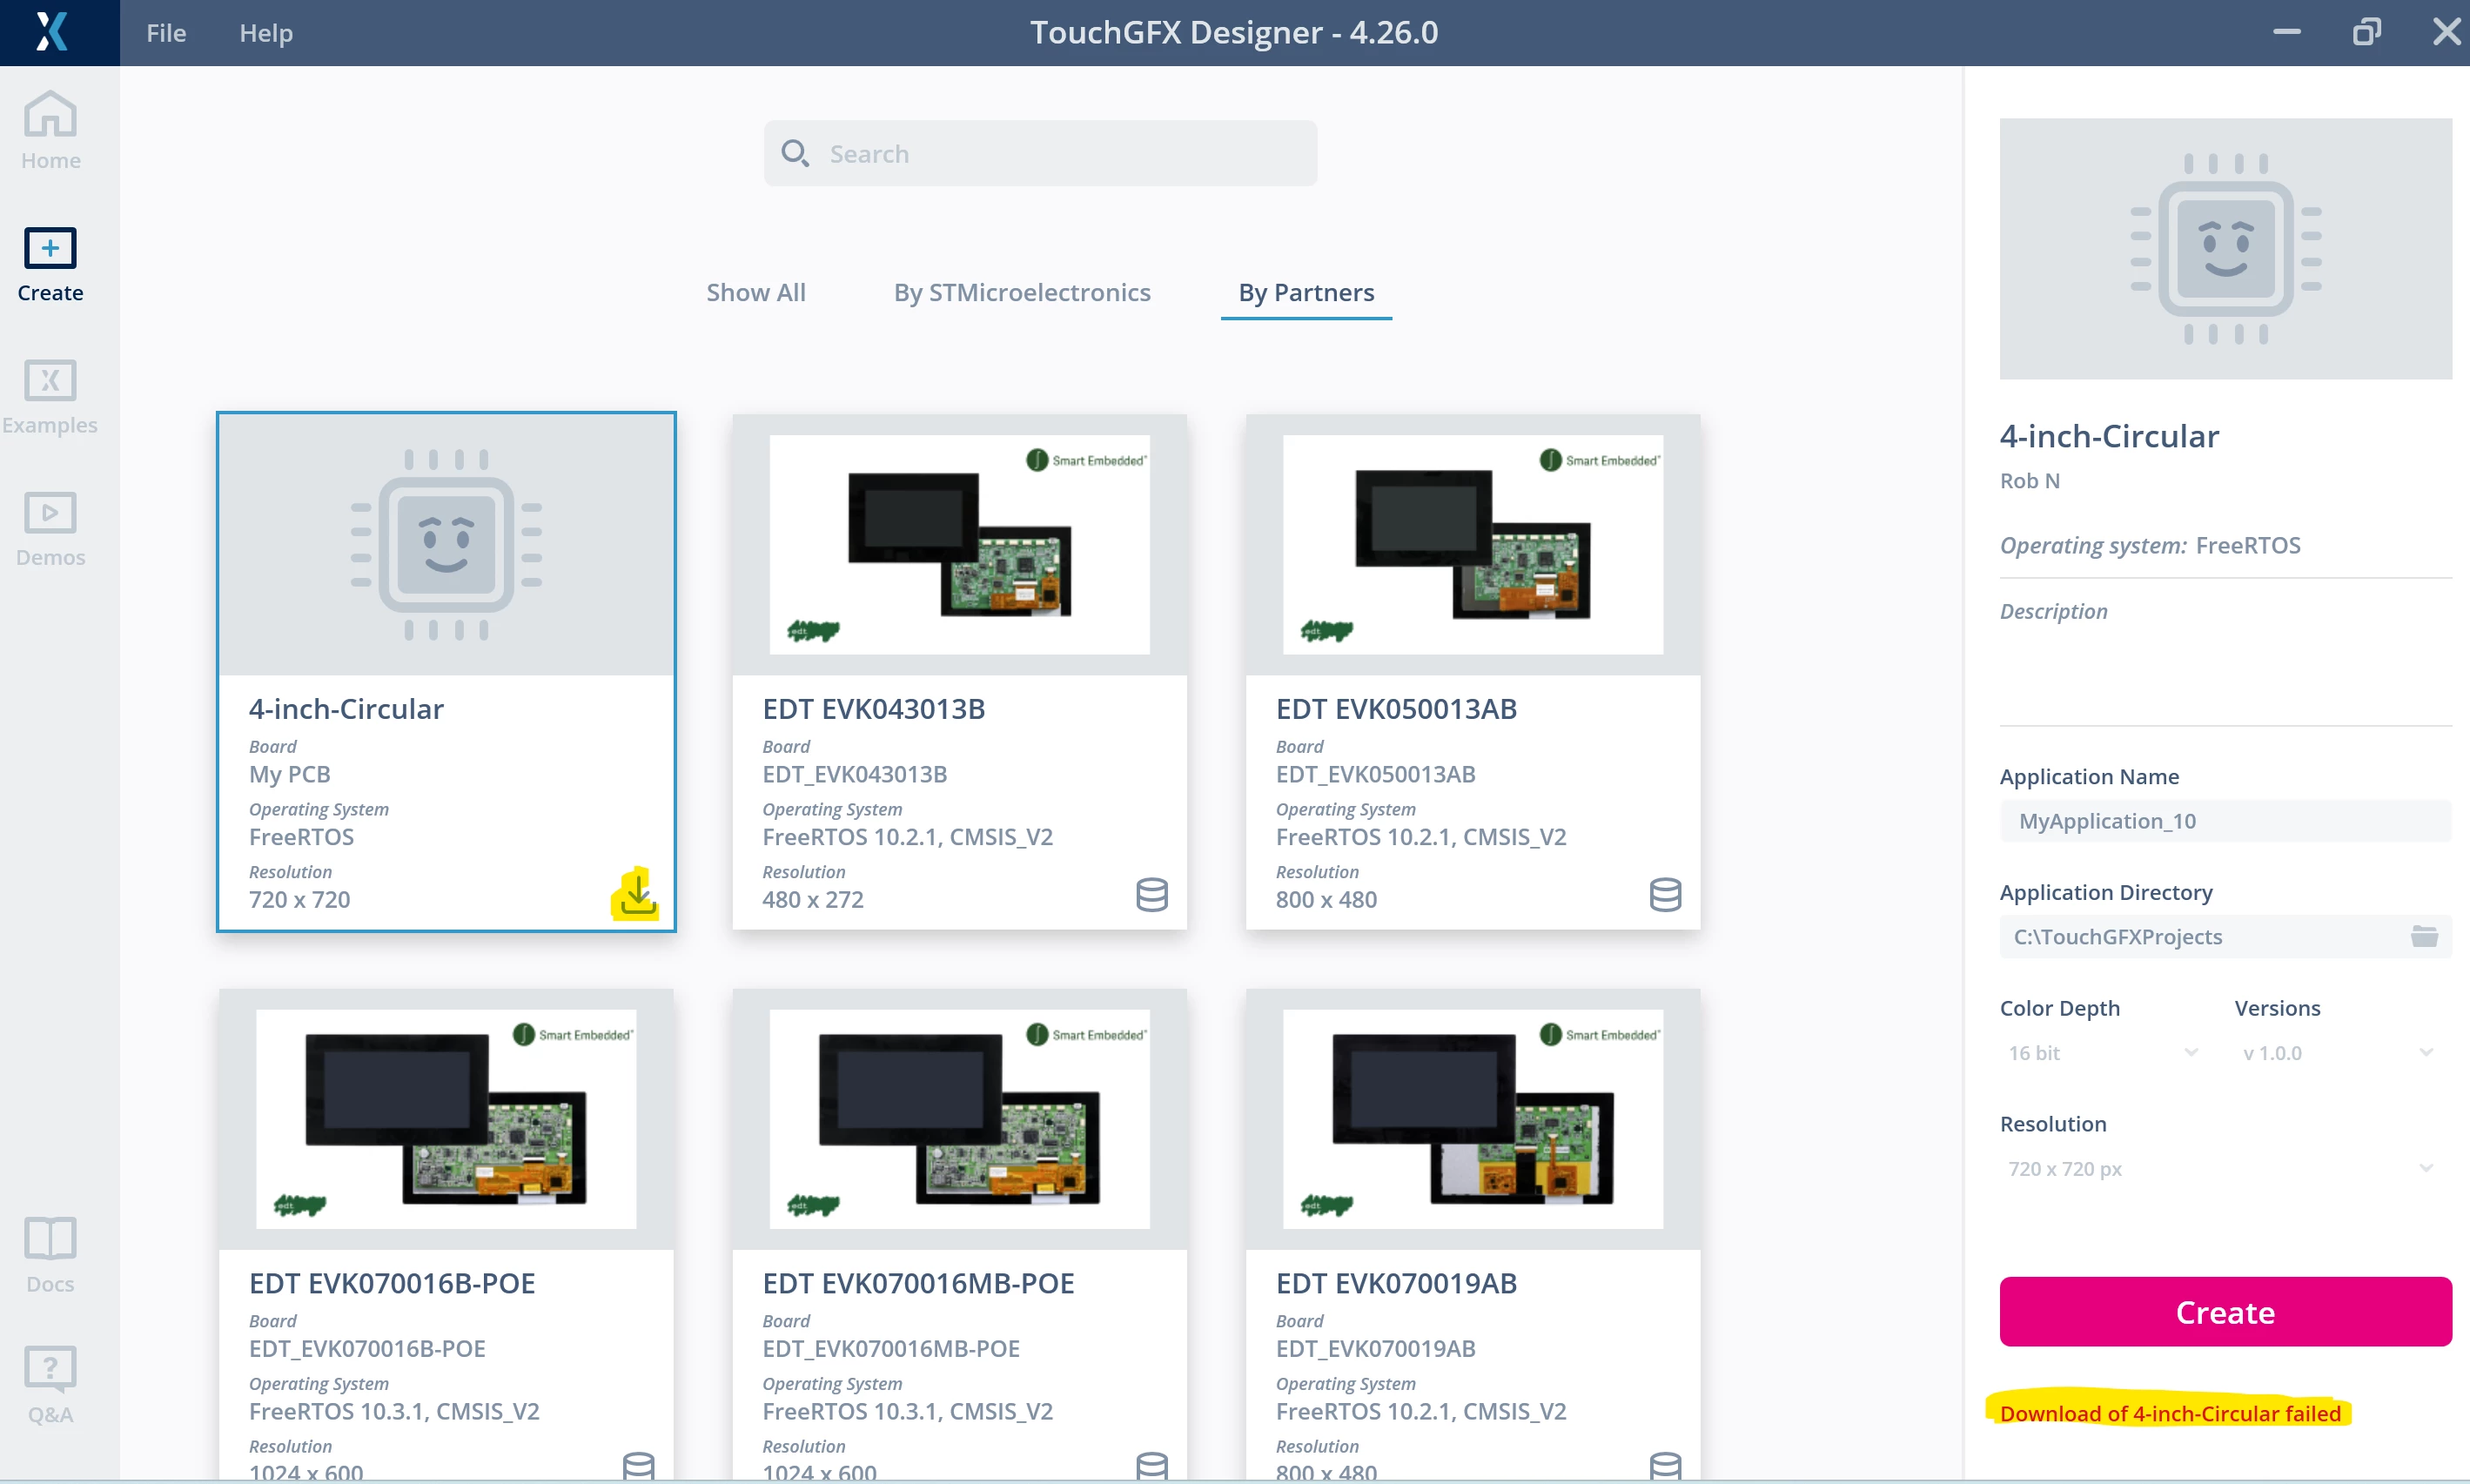Click the '720 x 720' resolution on 4-inch-Circular card
Image resolution: width=2470 pixels, height=1484 pixels.
299,899
